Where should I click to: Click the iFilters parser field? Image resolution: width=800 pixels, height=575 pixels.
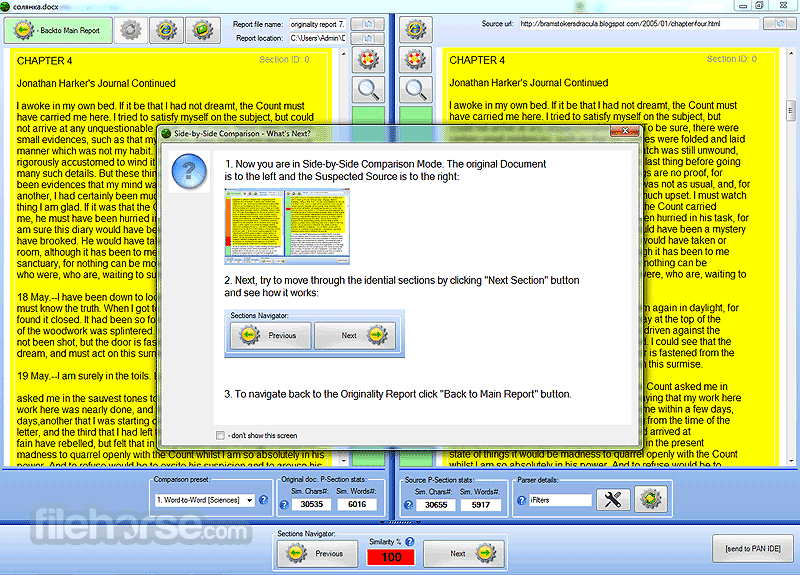(560, 501)
